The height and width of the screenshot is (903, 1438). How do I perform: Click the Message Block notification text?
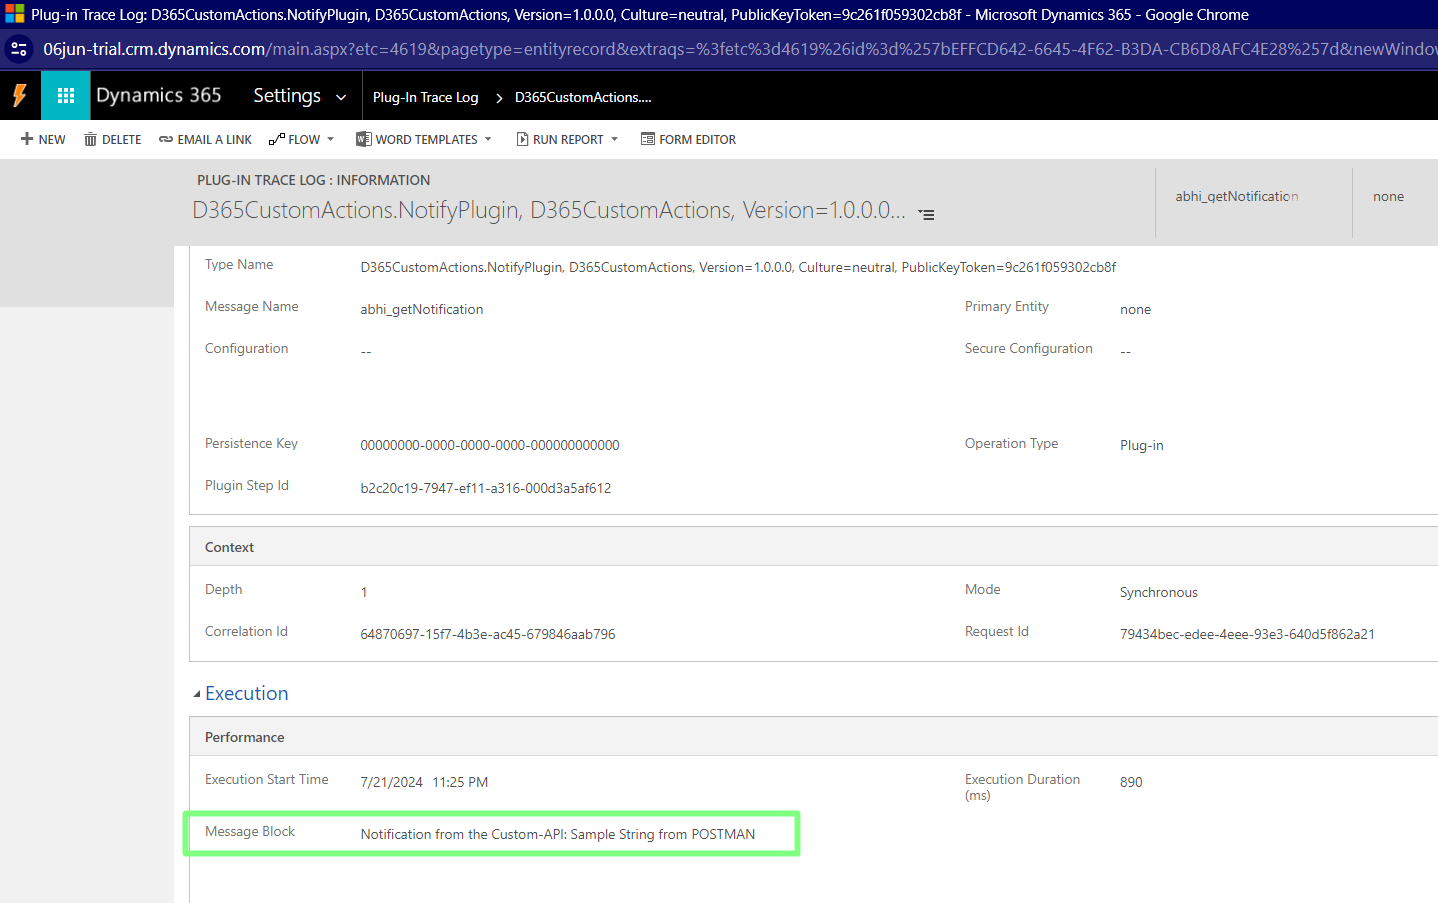[x=558, y=834]
